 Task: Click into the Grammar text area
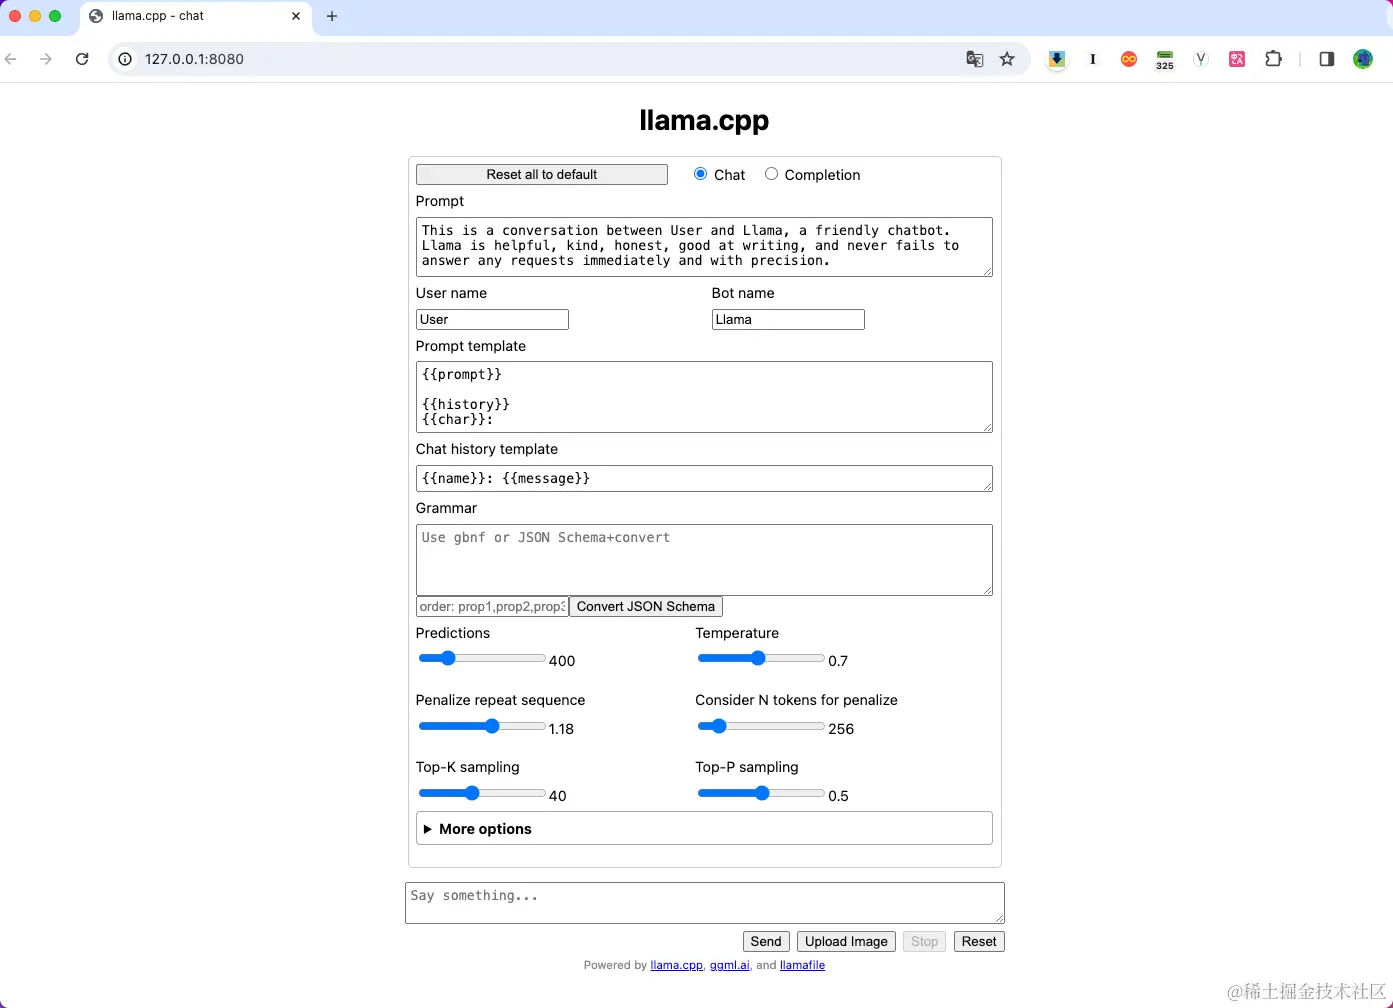(x=704, y=560)
